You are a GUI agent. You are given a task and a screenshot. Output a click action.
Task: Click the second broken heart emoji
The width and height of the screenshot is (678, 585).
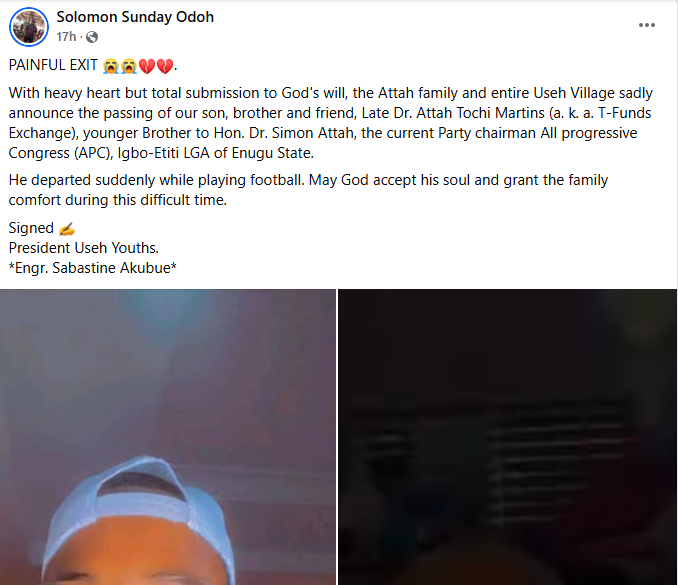[x=165, y=66]
